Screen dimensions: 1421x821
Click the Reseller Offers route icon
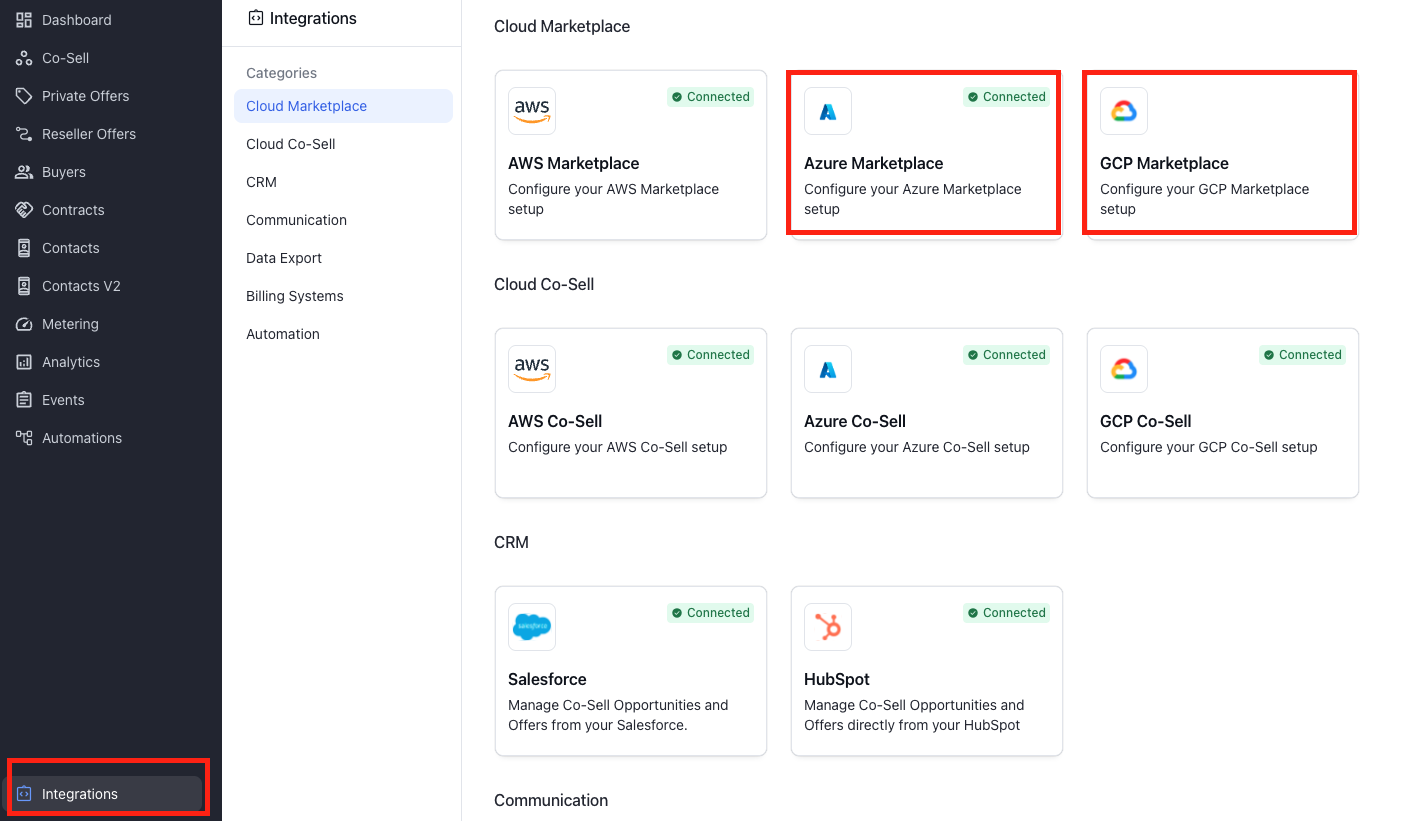tap(24, 134)
